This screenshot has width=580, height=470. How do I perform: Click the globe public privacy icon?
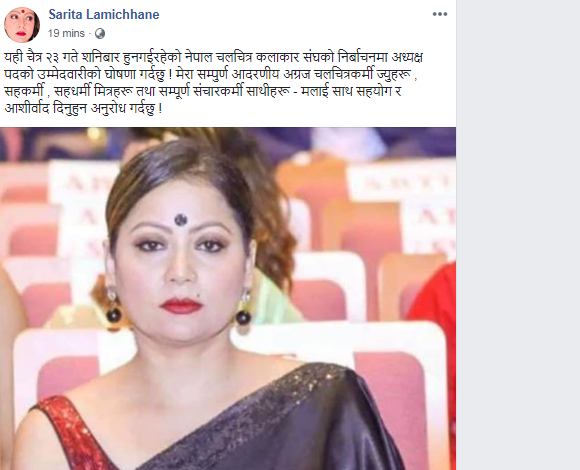click(100, 34)
